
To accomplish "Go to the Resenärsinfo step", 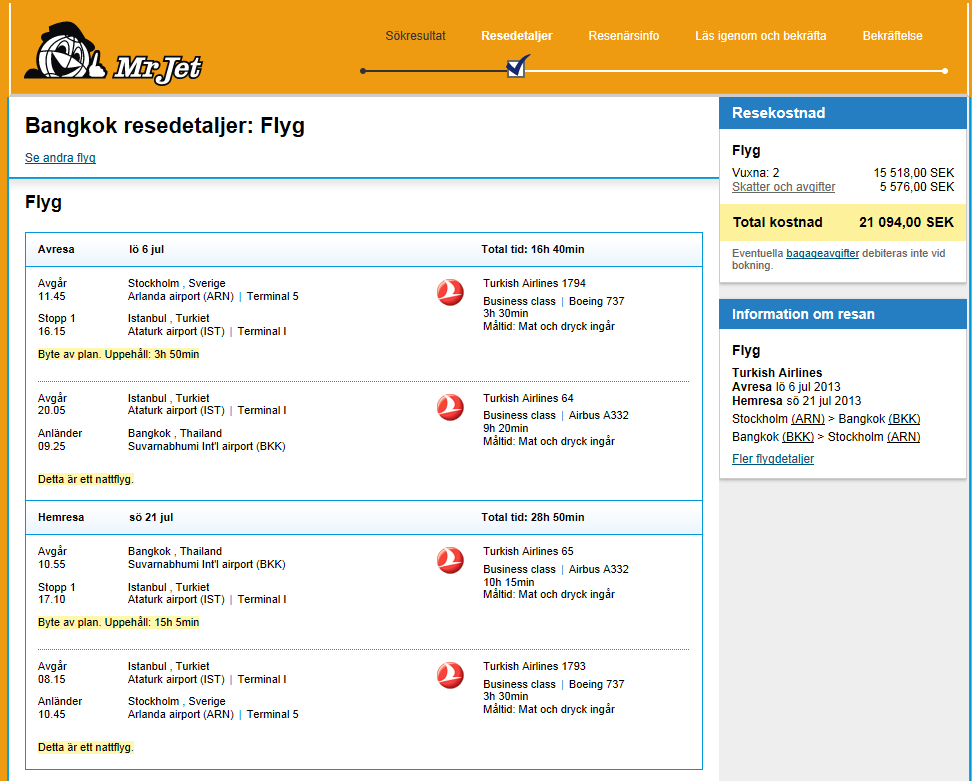I will coord(623,36).
